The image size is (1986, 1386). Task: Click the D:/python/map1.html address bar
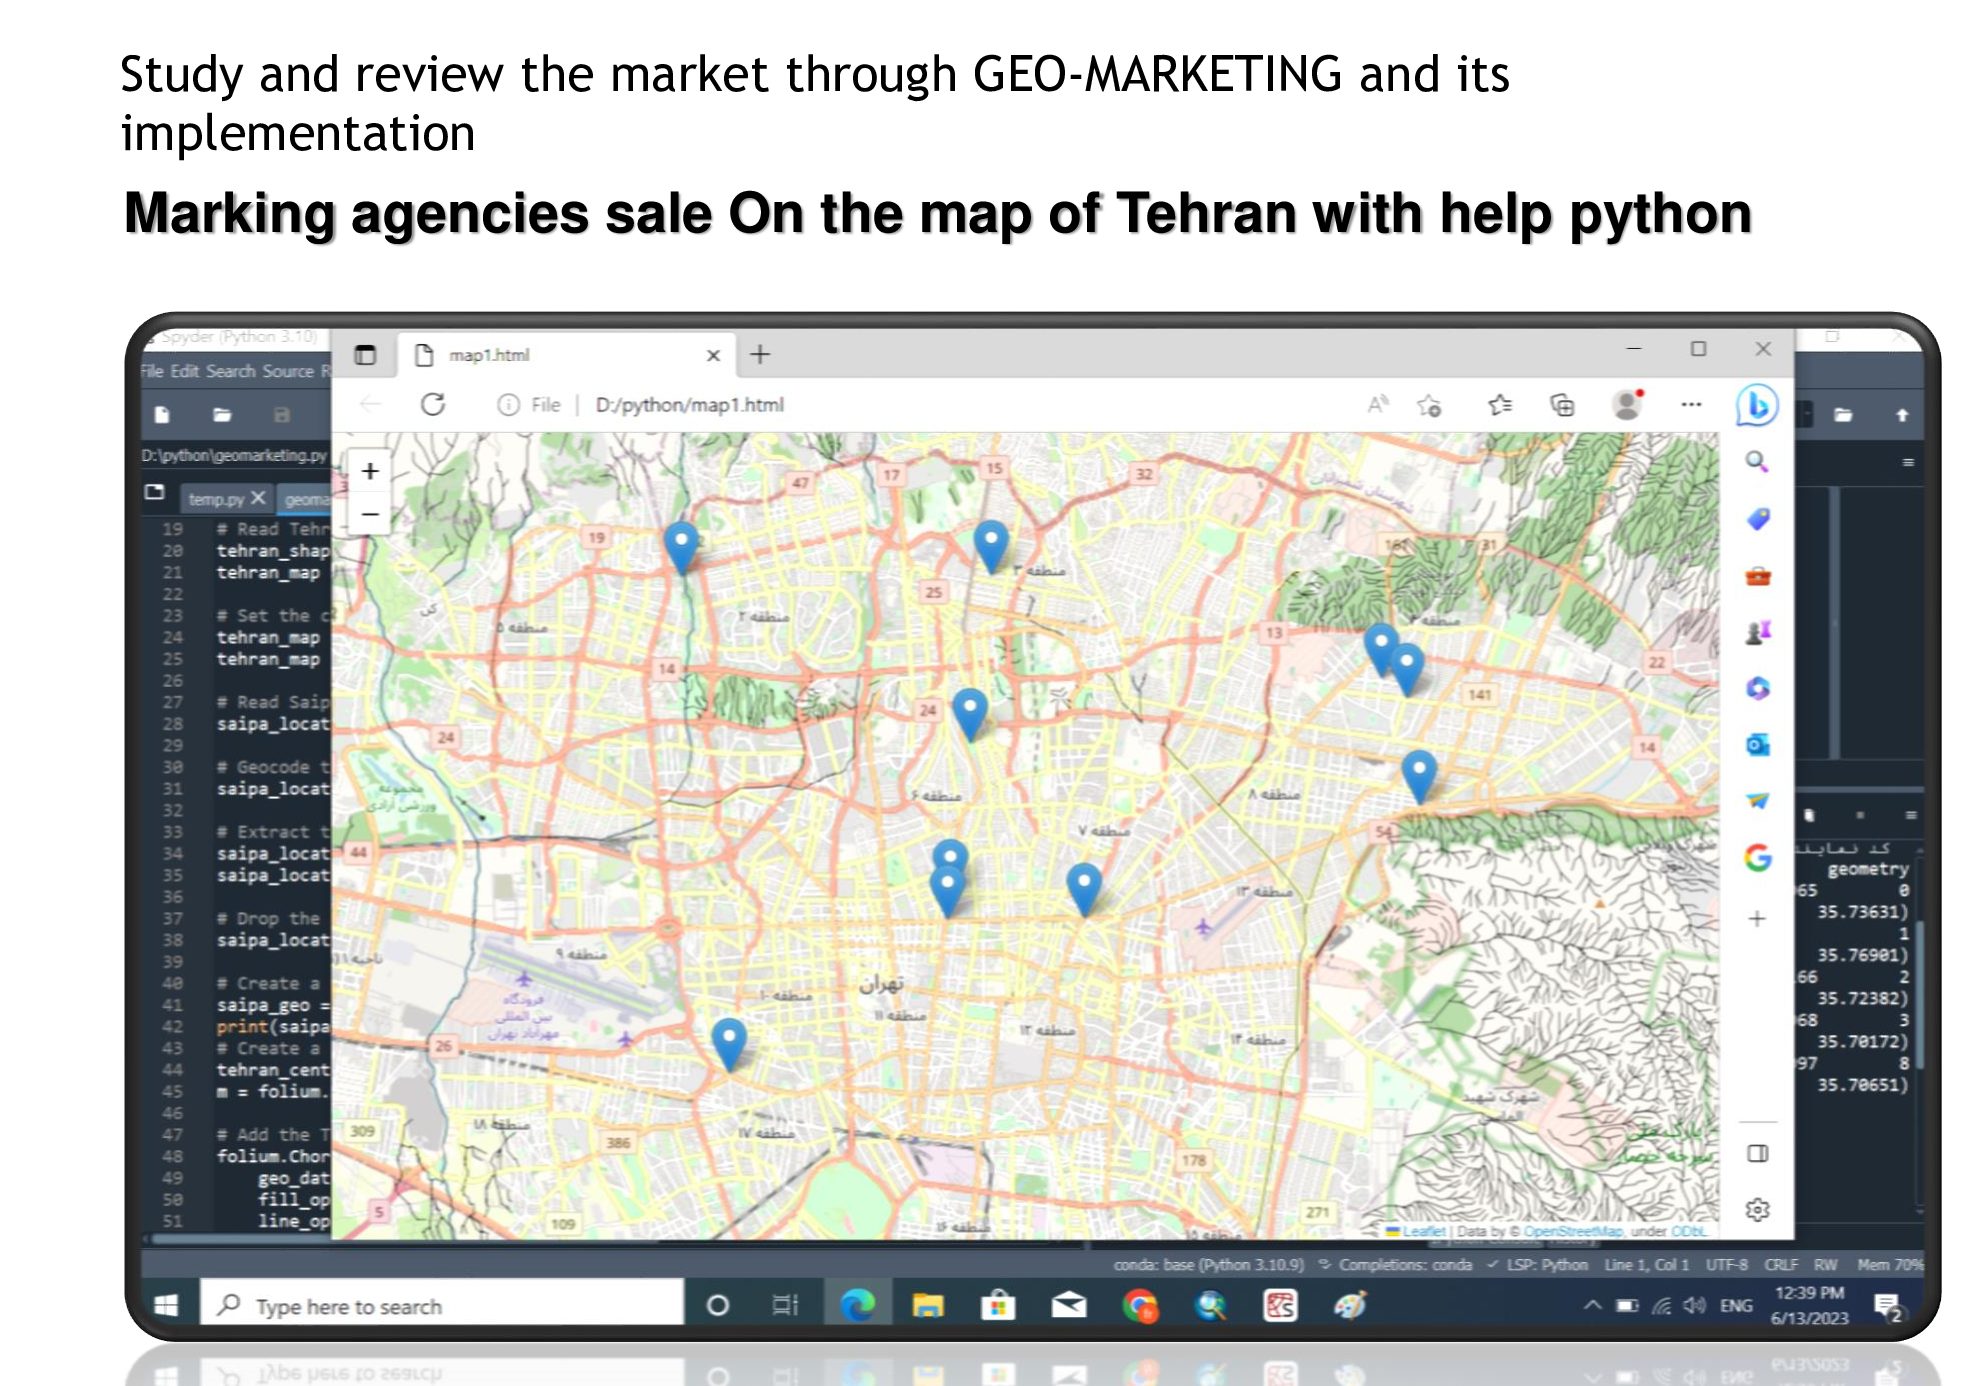click(x=689, y=405)
